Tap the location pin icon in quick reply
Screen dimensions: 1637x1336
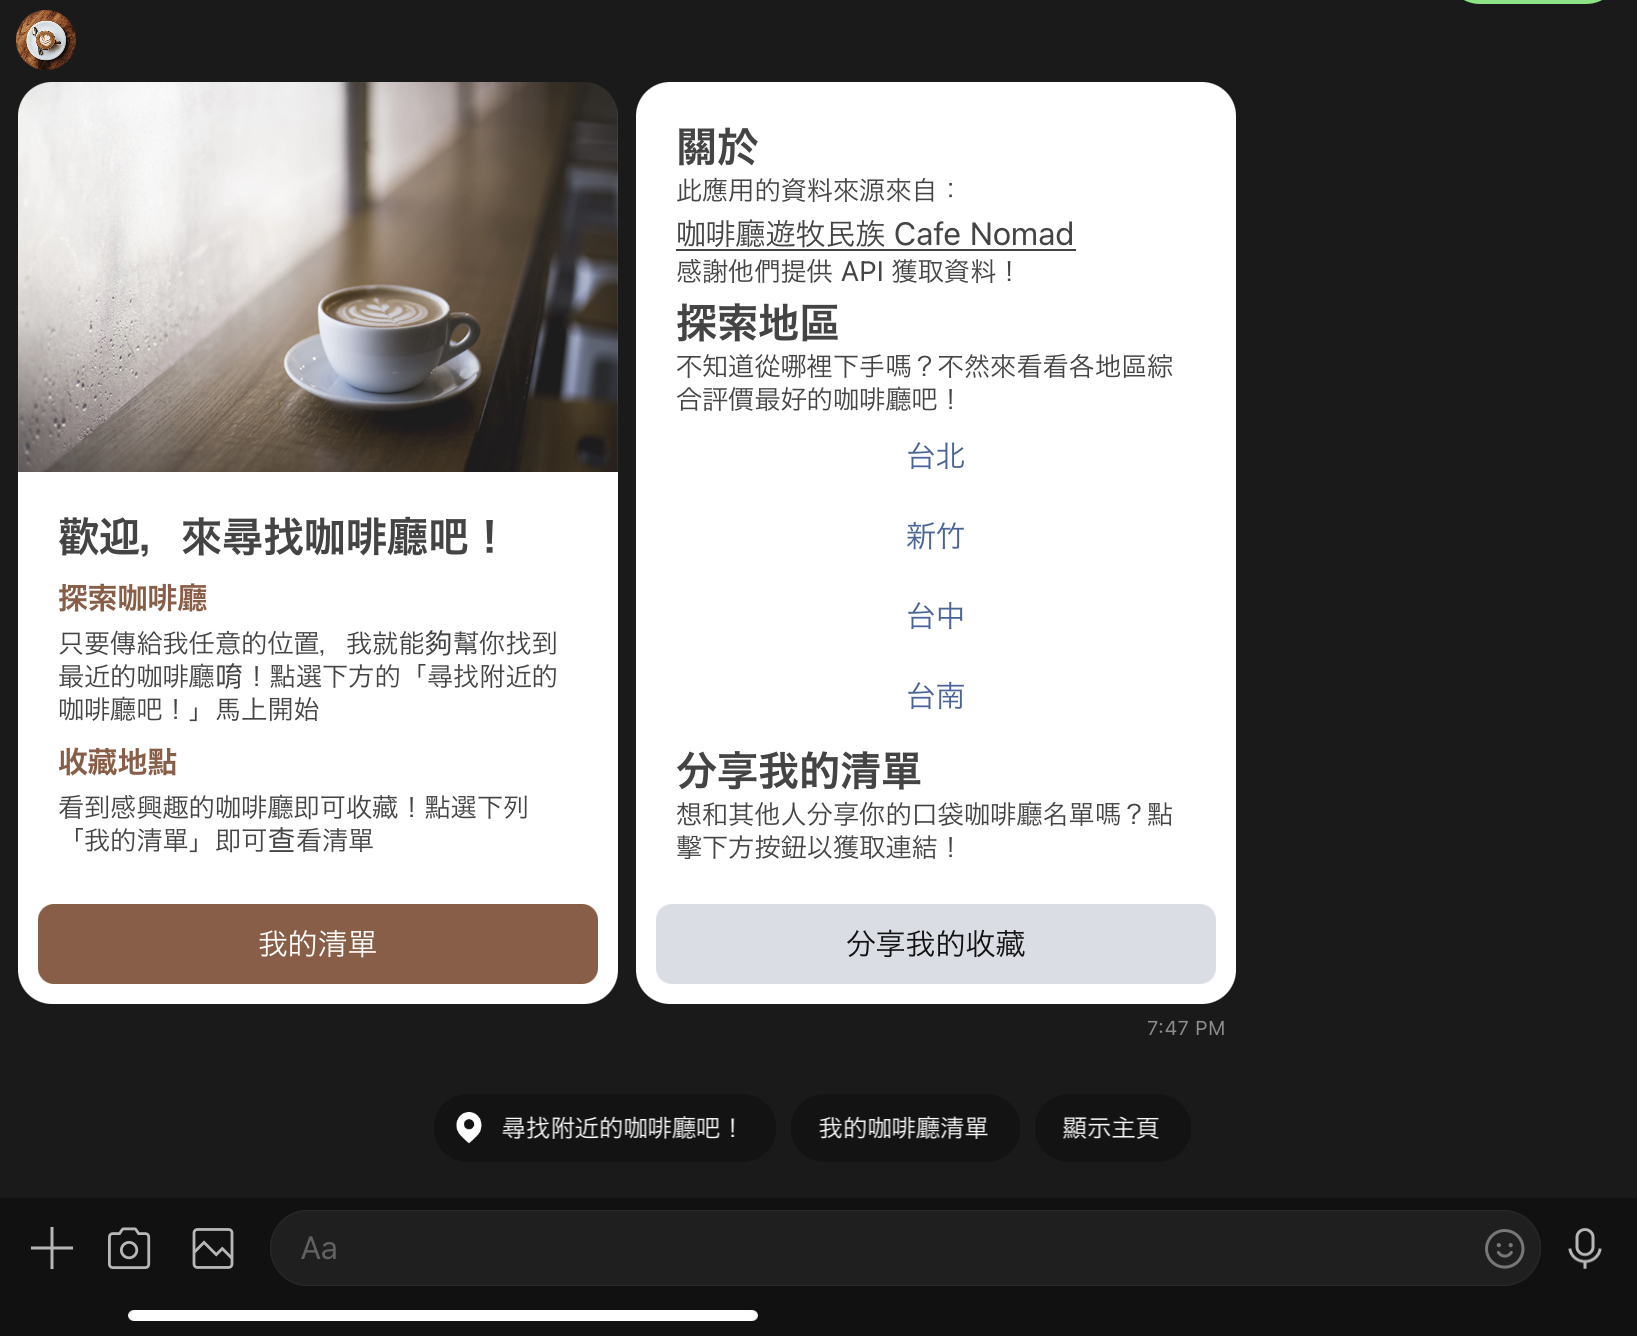[x=468, y=1127]
